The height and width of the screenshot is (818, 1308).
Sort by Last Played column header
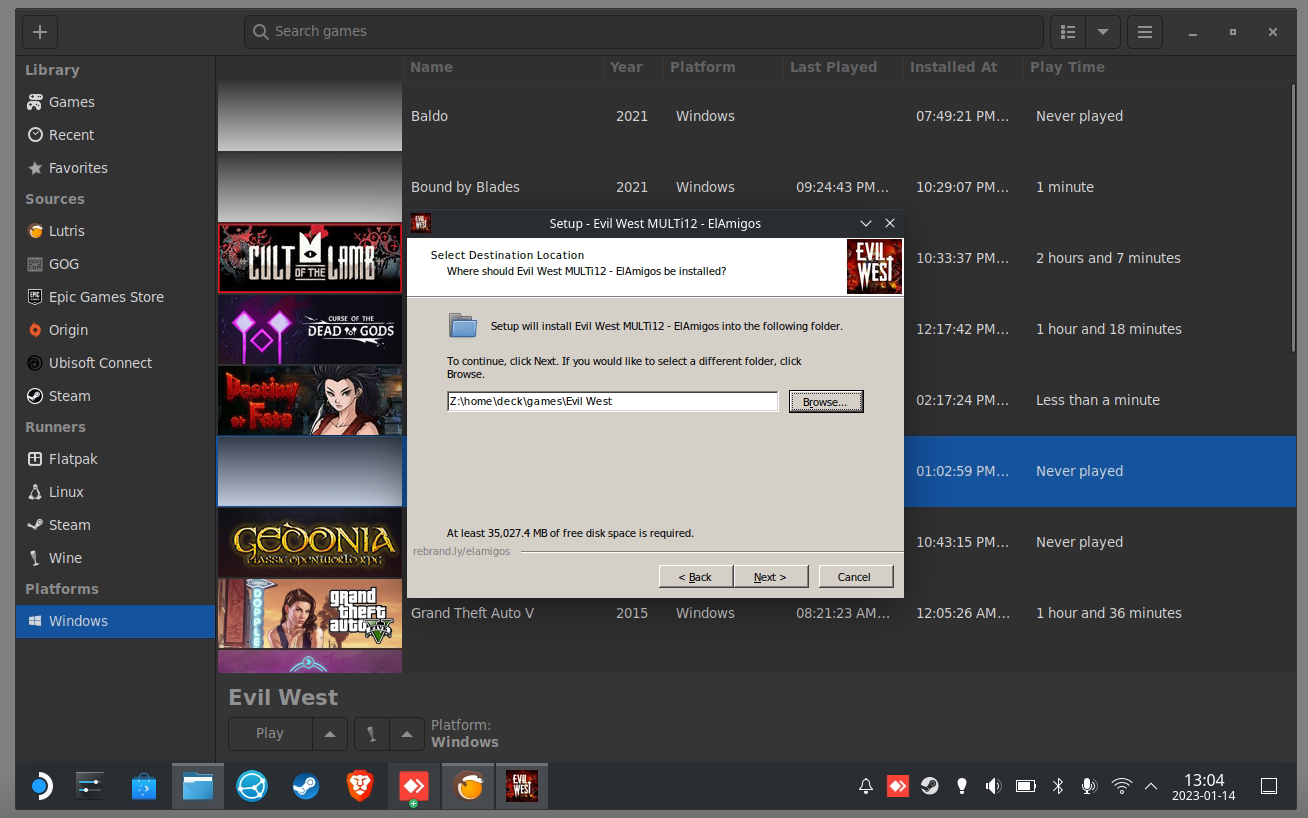(x=843, y=67)
